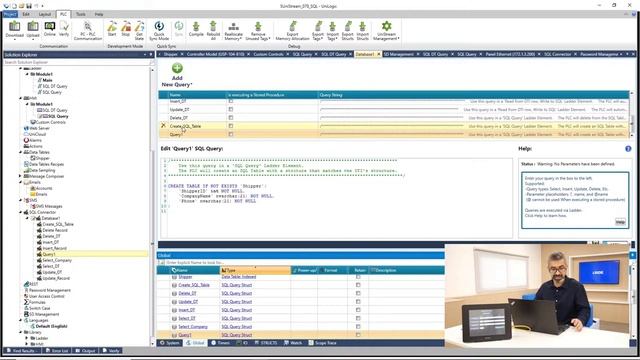640x360 pixels.
Task: Open the Help ribbon tab
Action: tap(99, 14)
